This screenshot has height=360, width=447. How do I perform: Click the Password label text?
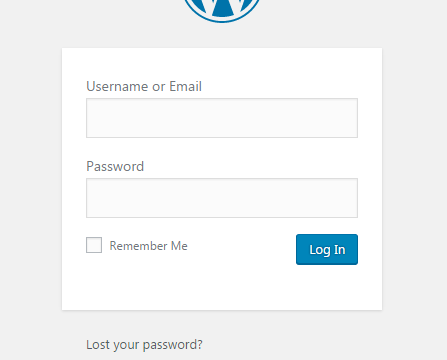(115, 166)
